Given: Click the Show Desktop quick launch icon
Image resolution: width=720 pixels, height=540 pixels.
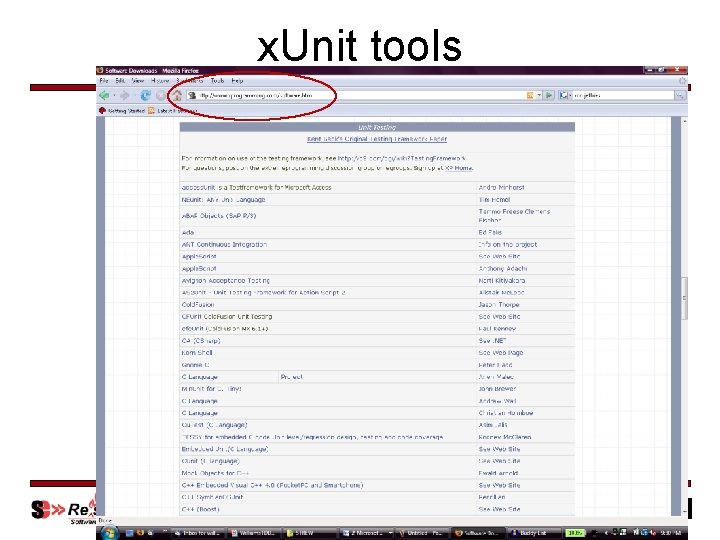Looking at the screenshot, I should click(129, 533).
